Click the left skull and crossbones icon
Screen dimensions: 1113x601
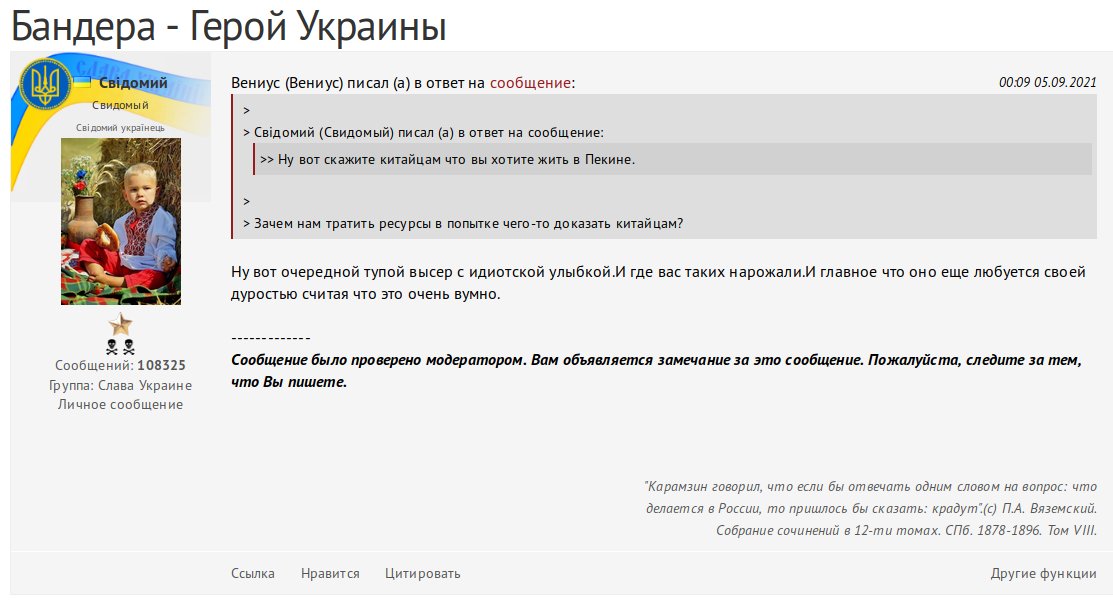click(112, 347)
